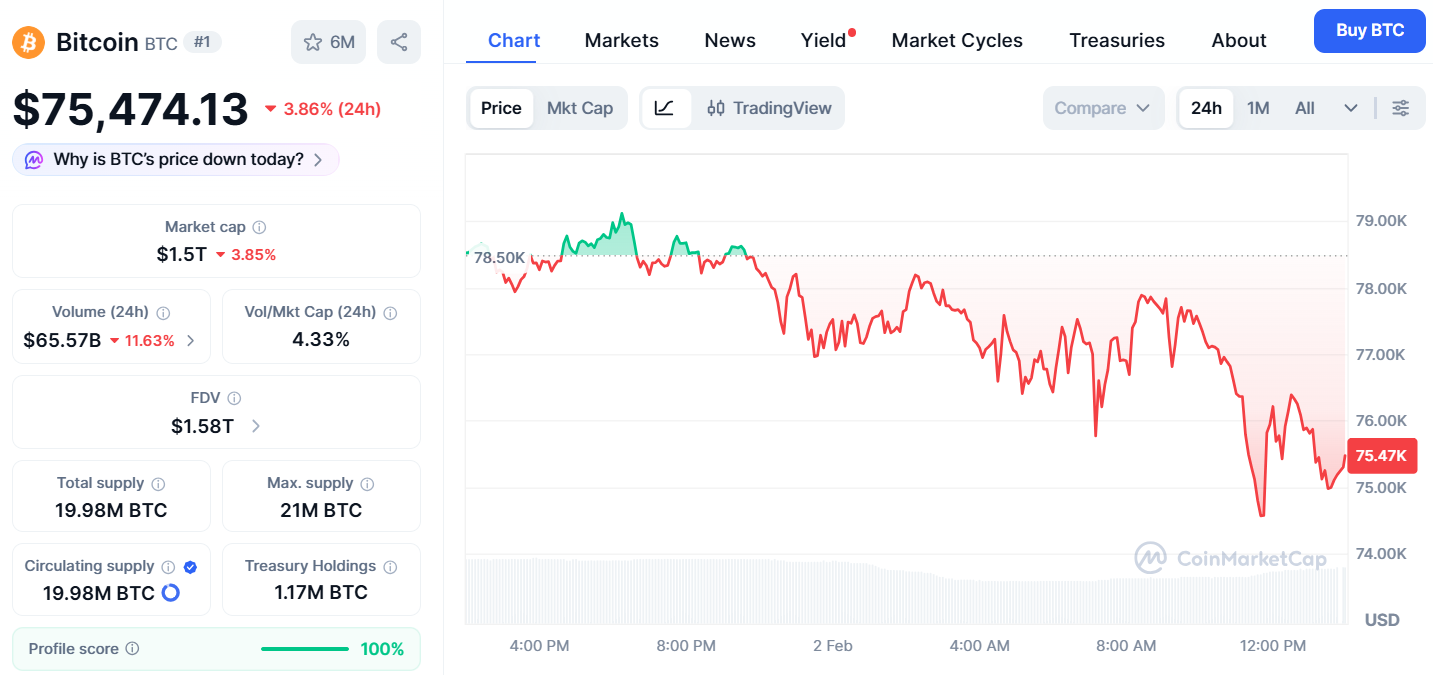Expand more time range options chevron
This screenshot has height=675, width=1433.
(x=1351, y=108)
